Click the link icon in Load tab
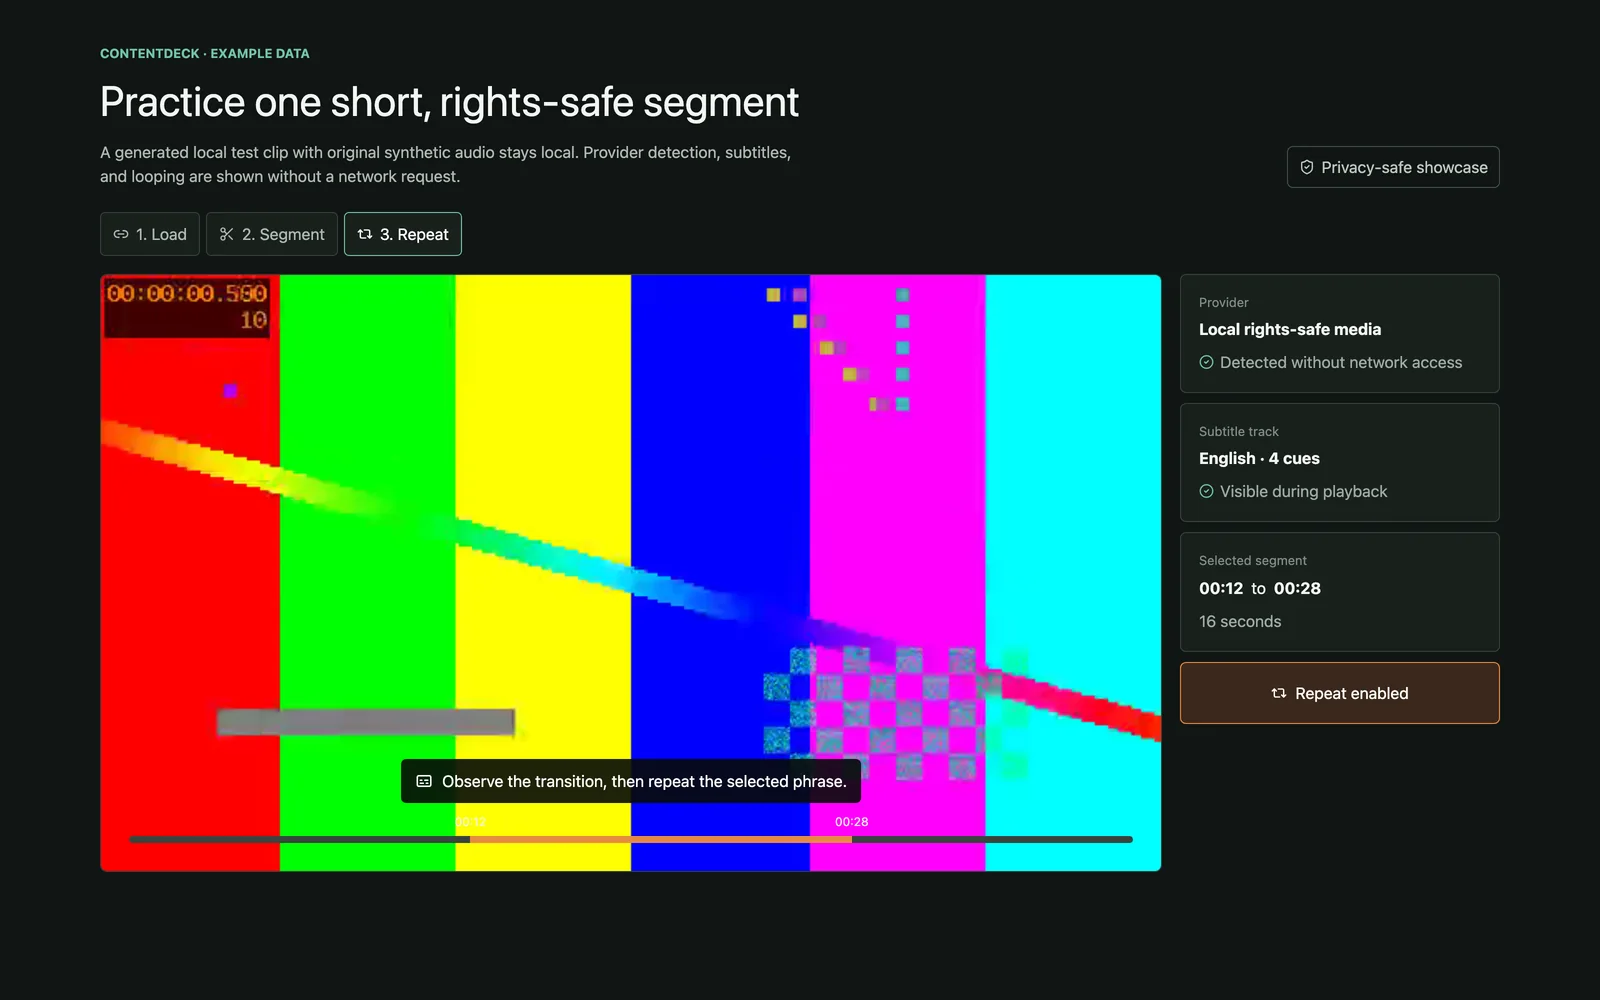 click(121, 234)
